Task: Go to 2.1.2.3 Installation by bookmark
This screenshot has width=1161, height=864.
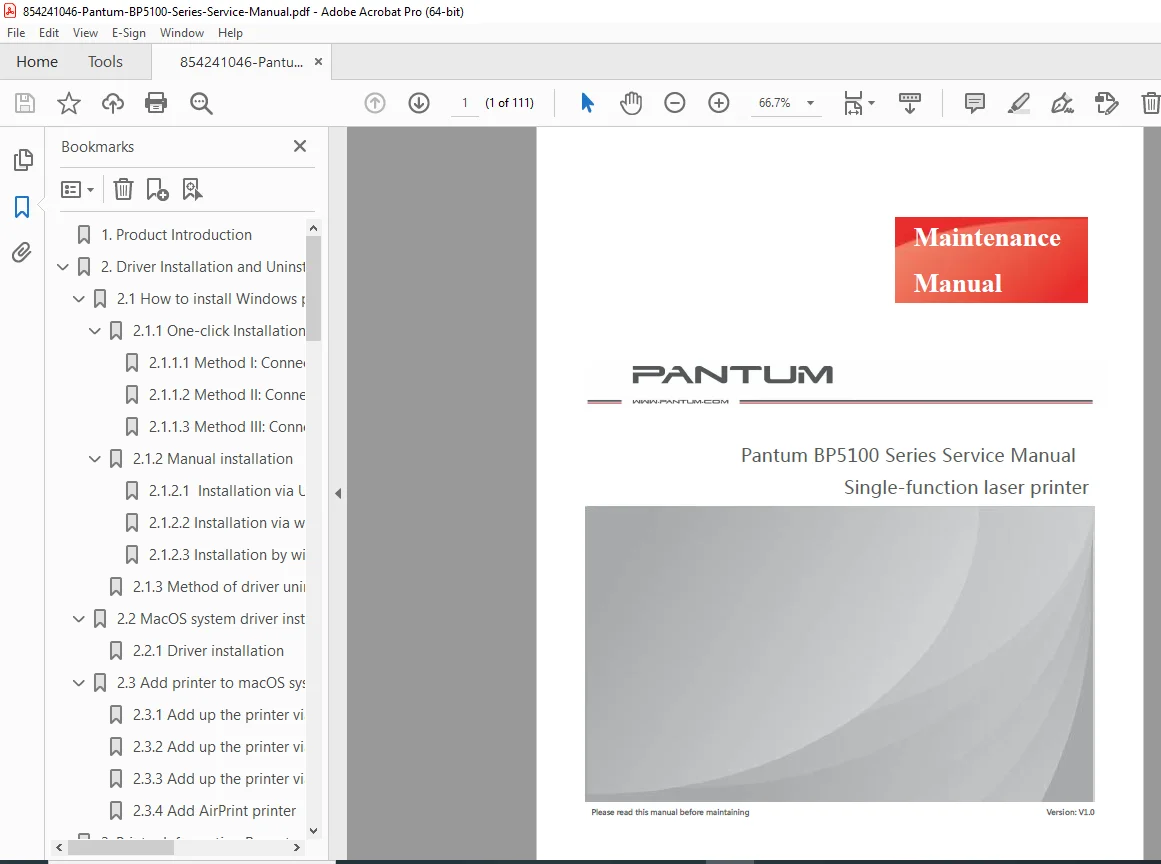Action: click(x=227, y=555)
